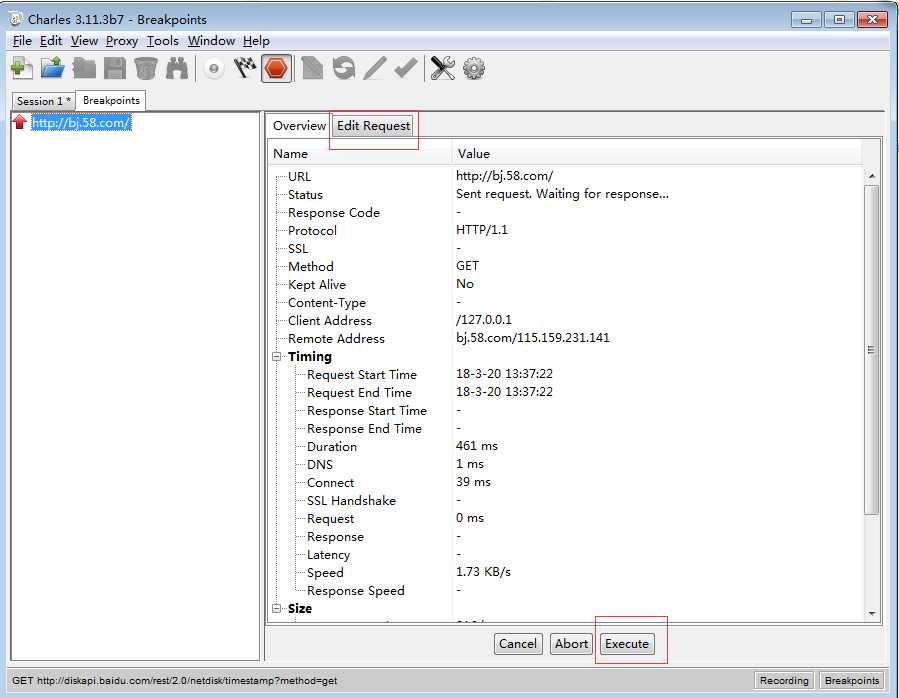
Task: Select the Latency row
Action: (566, 554)
